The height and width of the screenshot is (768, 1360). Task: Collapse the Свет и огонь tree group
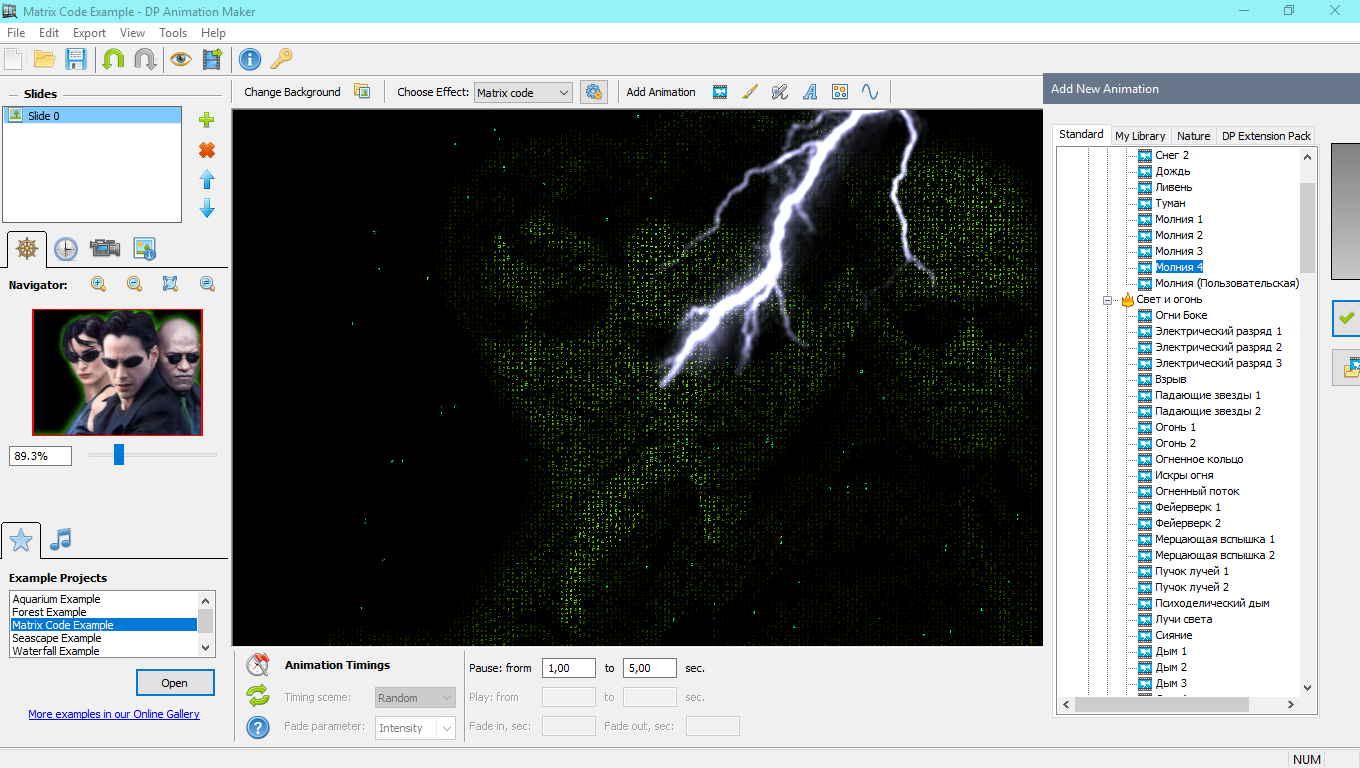[1108, 299]
